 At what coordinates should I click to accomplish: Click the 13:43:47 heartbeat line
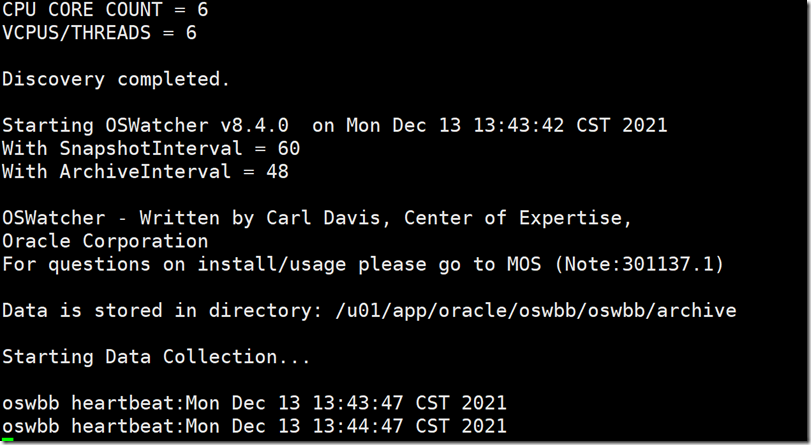click(x=254, y=403)
